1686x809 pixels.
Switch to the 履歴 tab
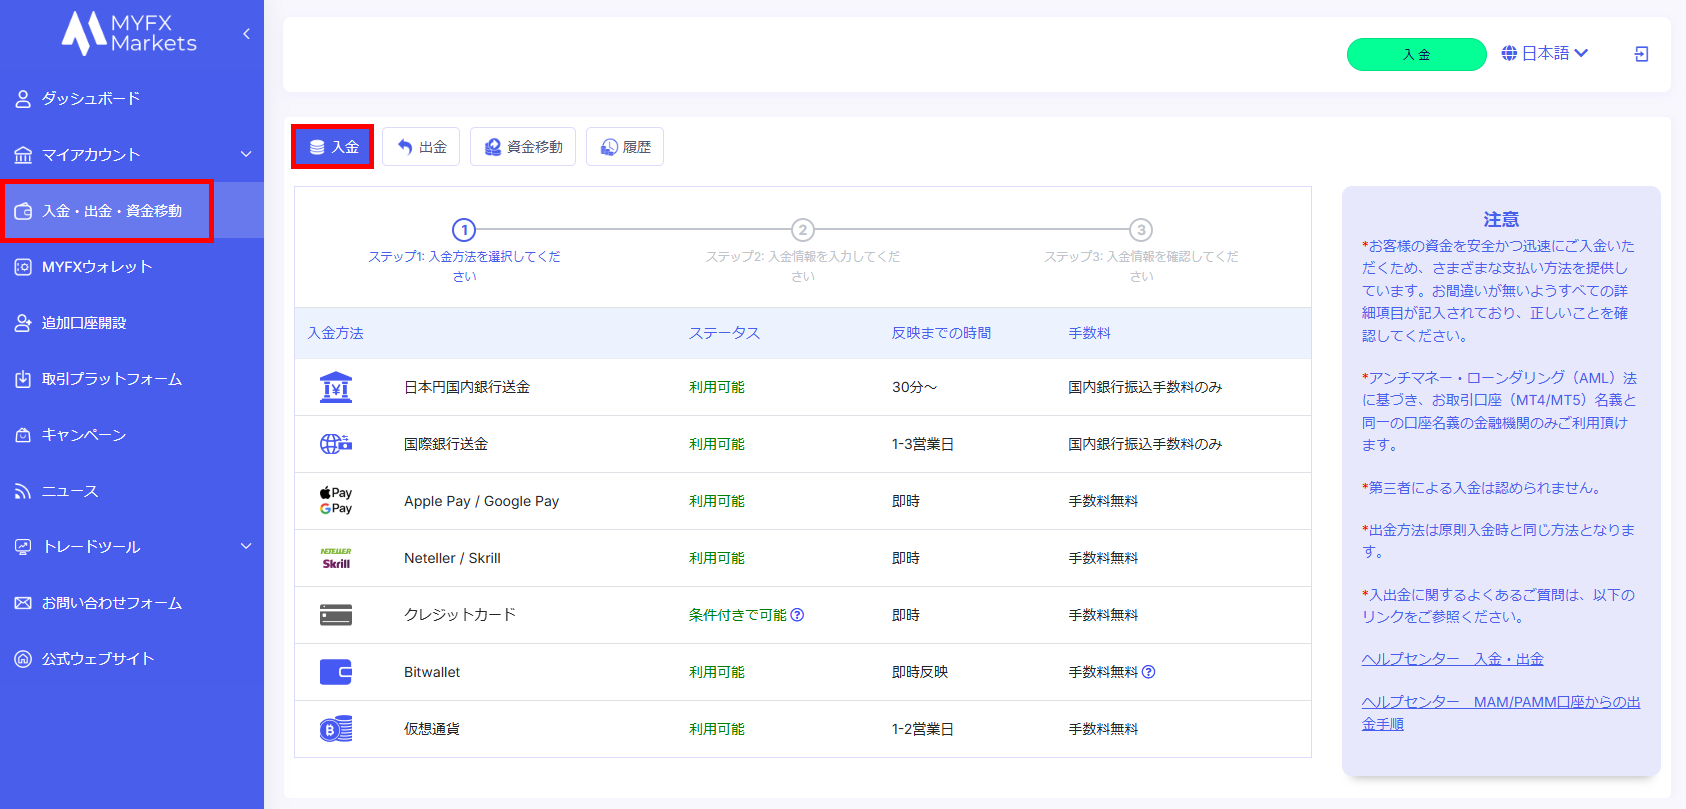coord(625,147)
